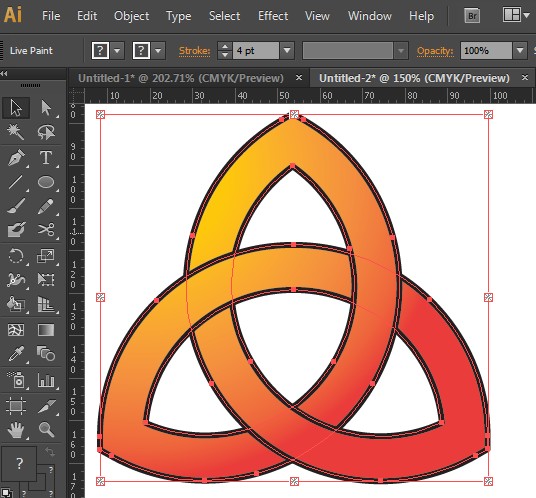The height and width of the screenshot is (498, 536).
Task: Choose the Lasso tool
Action: point(46,132)
